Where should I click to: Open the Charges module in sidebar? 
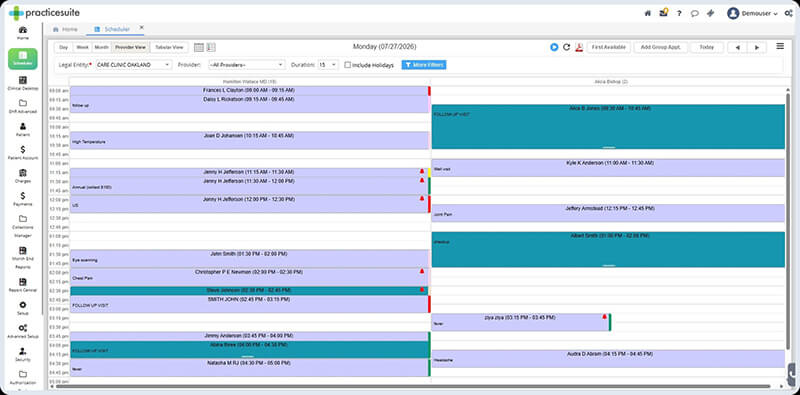pyautogui.click(x=22, y=176)
